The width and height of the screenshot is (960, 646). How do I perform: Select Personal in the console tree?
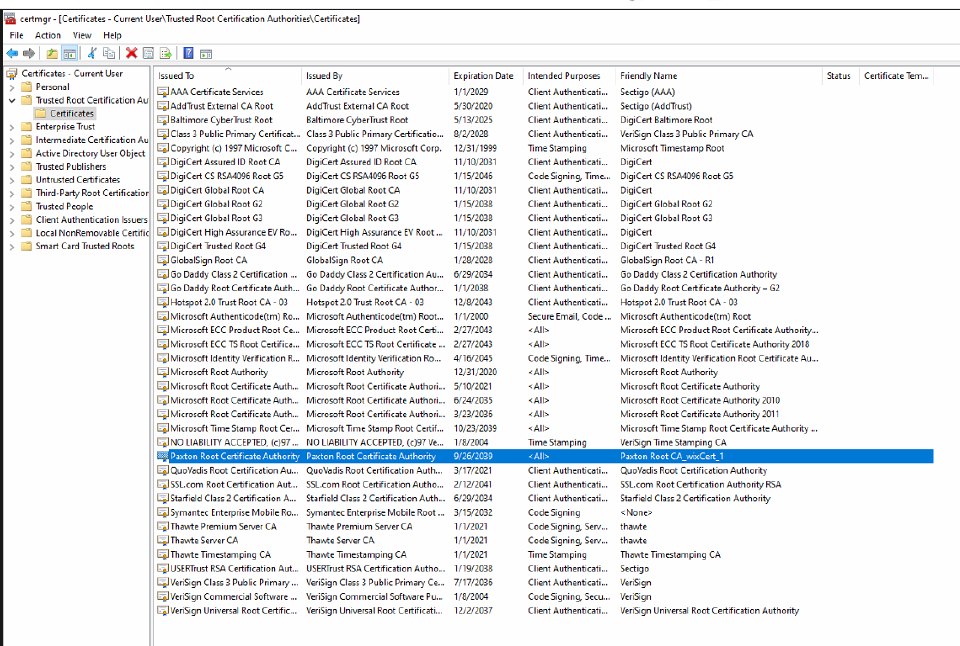click(x=53, y=87)
